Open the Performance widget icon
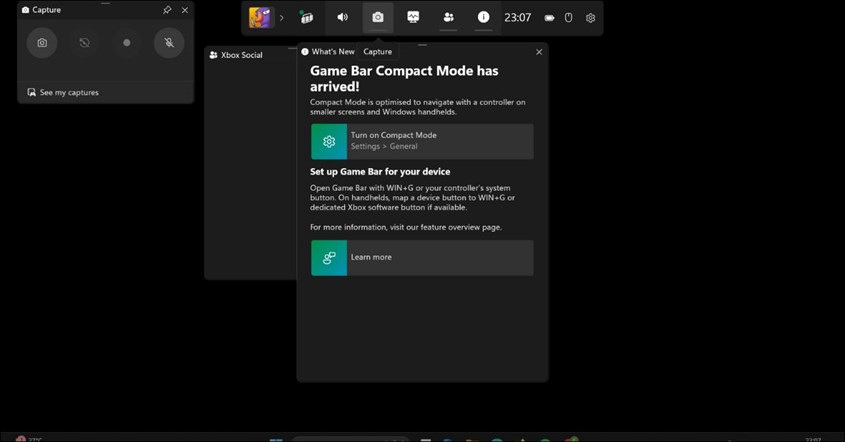 pos(413,17)
